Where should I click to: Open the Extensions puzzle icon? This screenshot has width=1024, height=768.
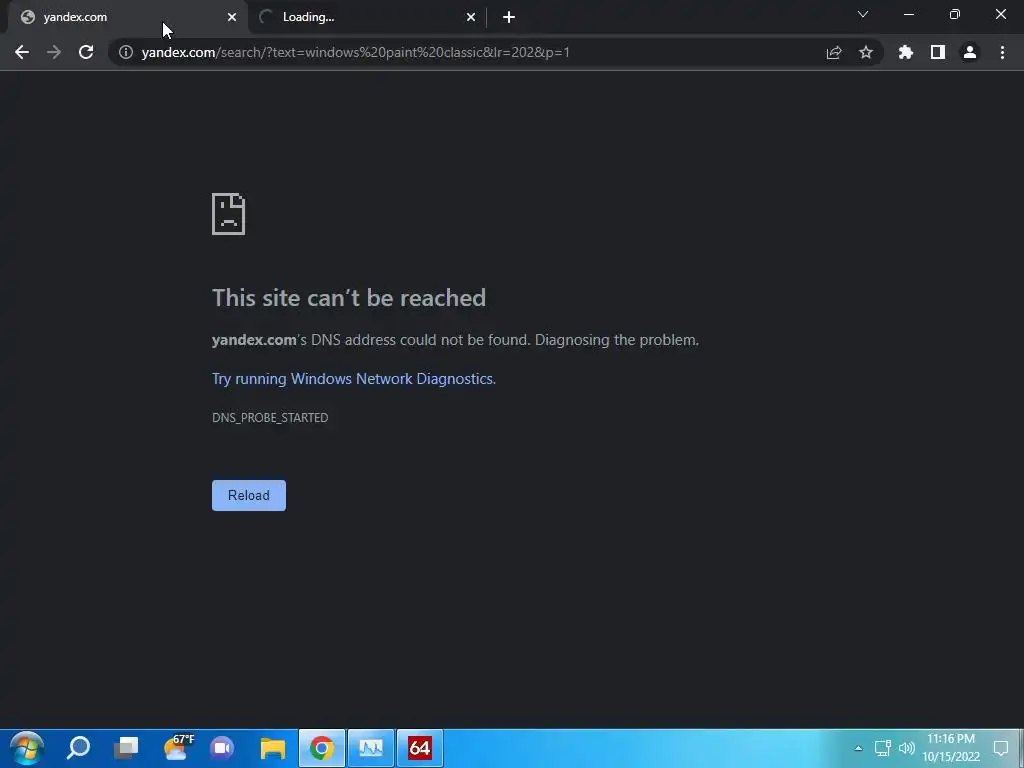906,52
